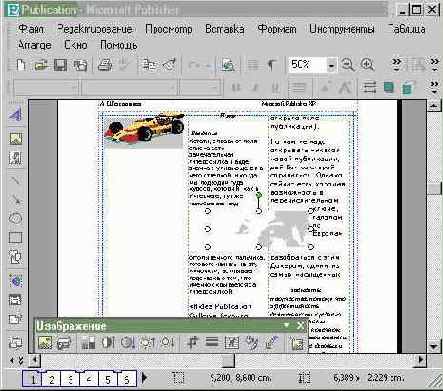
Task: Click next-pages arrow after page tabs
Action: pos(144,378)
